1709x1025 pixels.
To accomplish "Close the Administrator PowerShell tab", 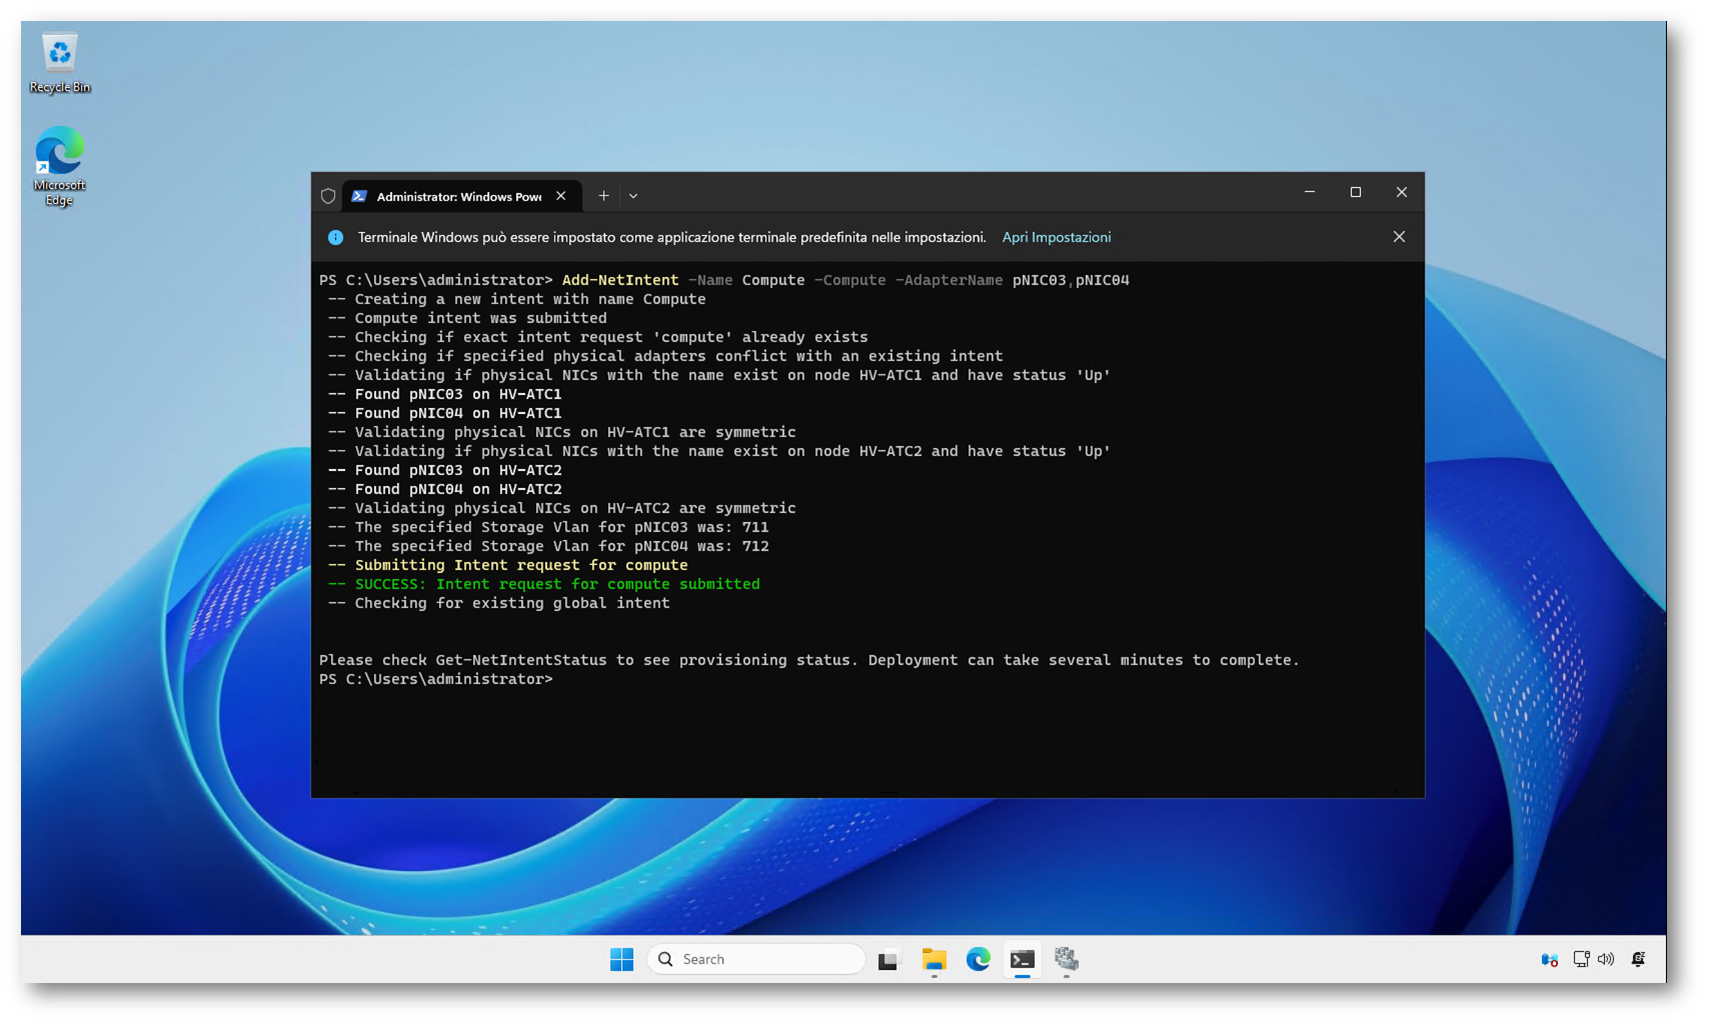I will click(561, 196).
